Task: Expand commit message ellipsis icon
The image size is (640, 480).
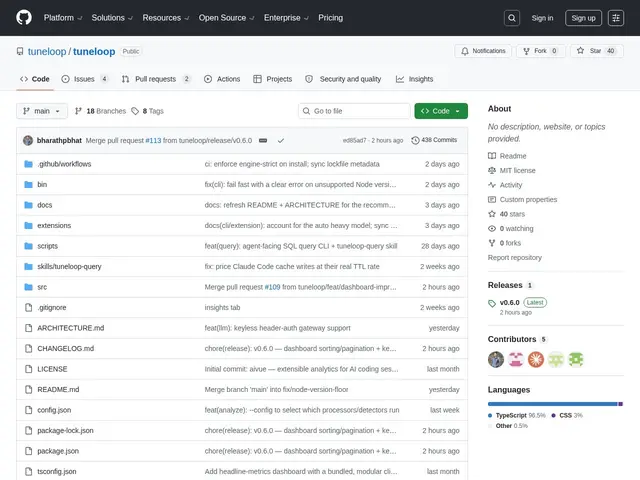Action: click(x=263, y=140)
